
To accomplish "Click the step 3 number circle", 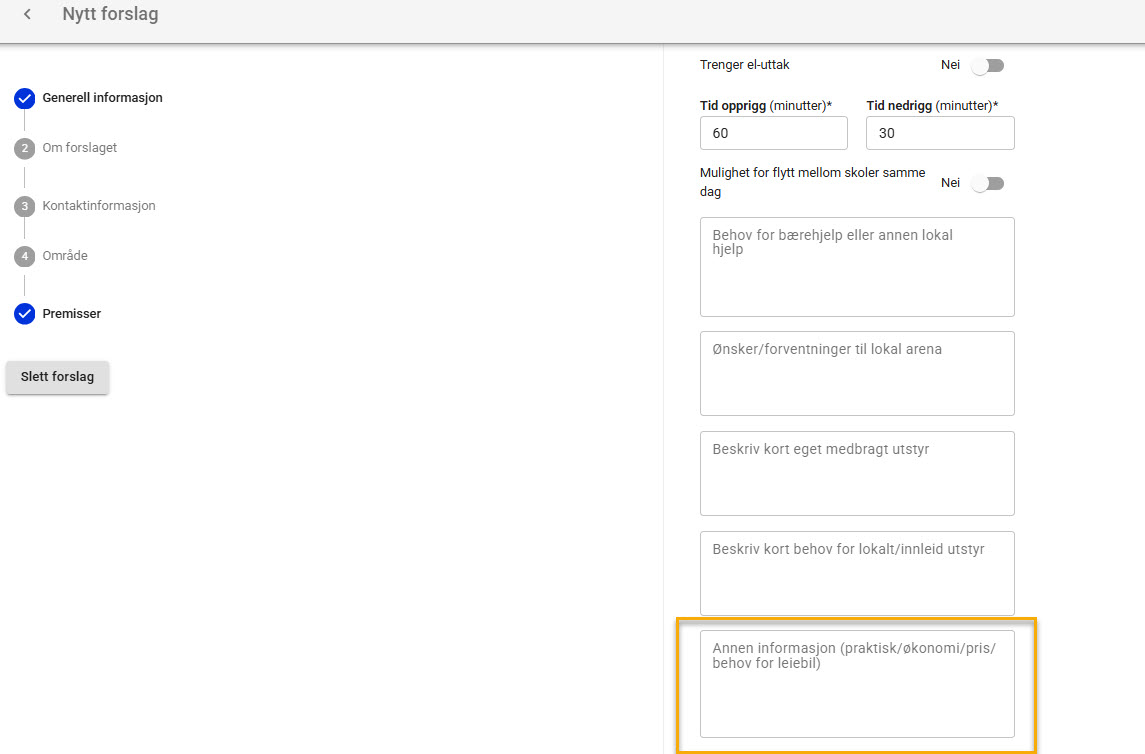I will point(24,206).
